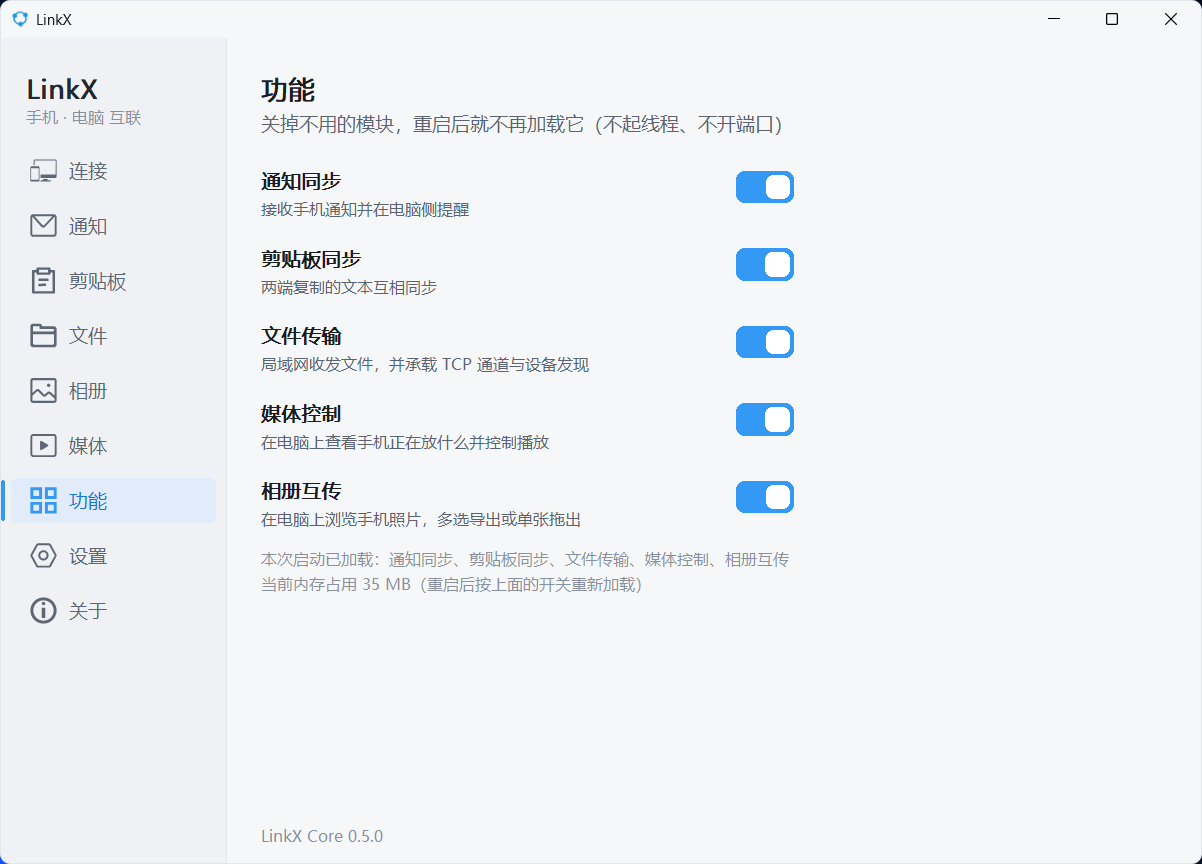Click description 在电脑上查看手机正在放什么并控制播放
1202x864 pixels.
tap(405, 442)
